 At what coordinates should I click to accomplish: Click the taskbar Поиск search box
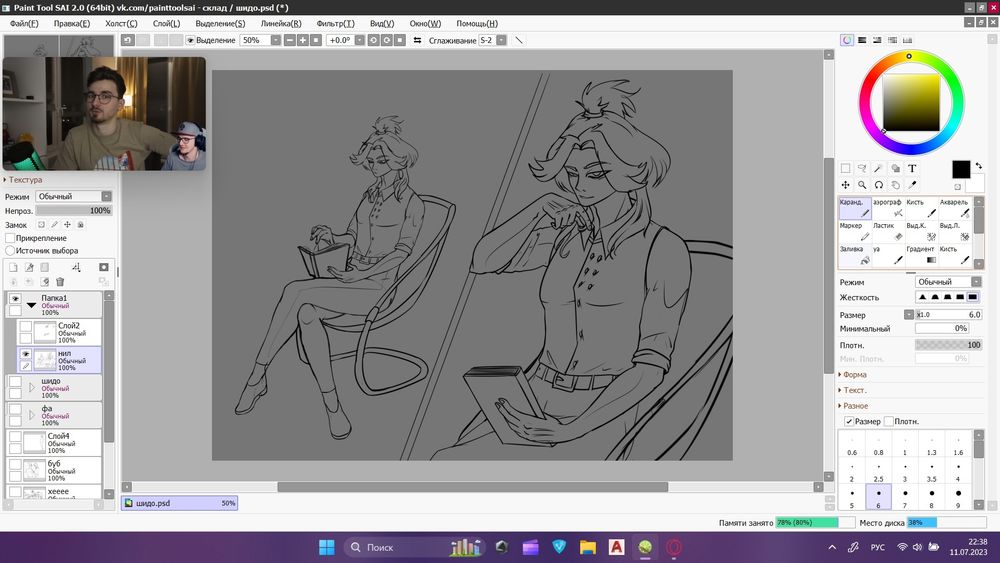415,547
